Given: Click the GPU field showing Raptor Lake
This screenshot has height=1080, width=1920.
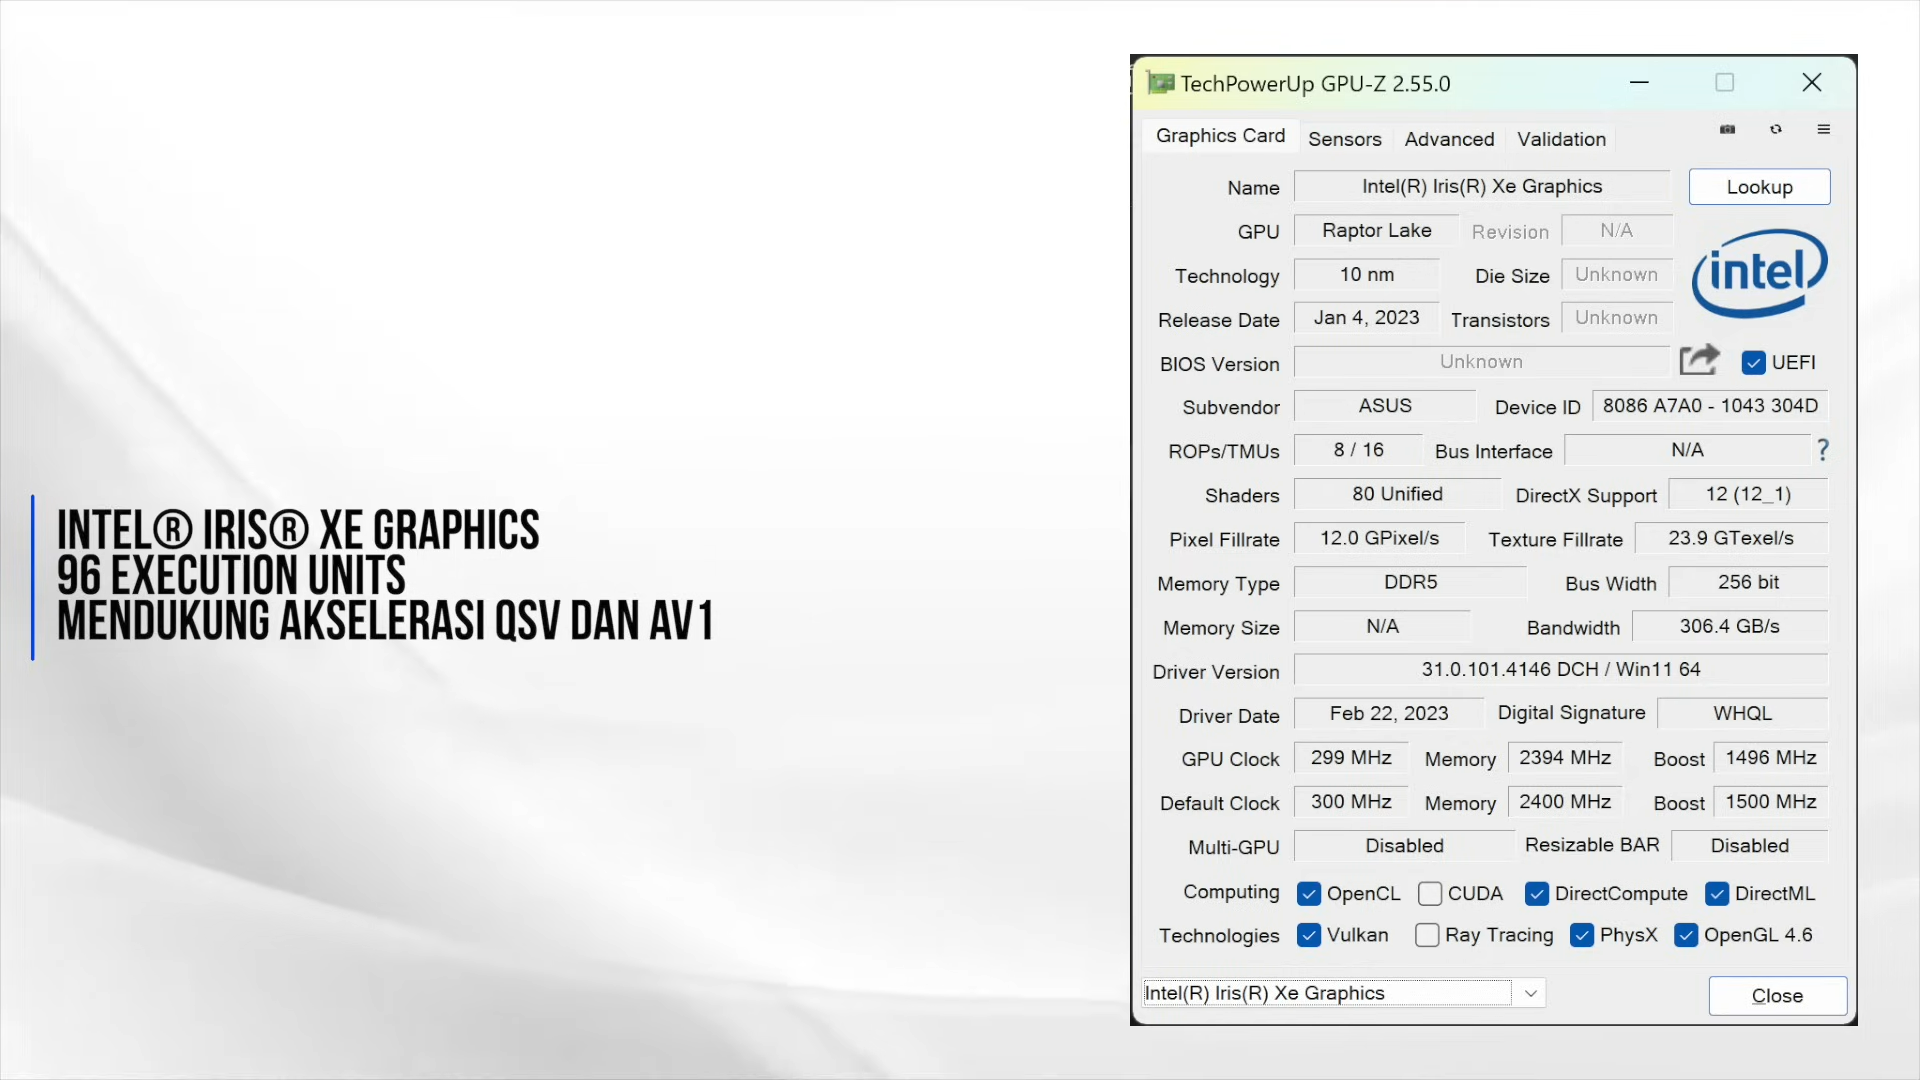Looking at the screenshot, I should (1376, 230).
